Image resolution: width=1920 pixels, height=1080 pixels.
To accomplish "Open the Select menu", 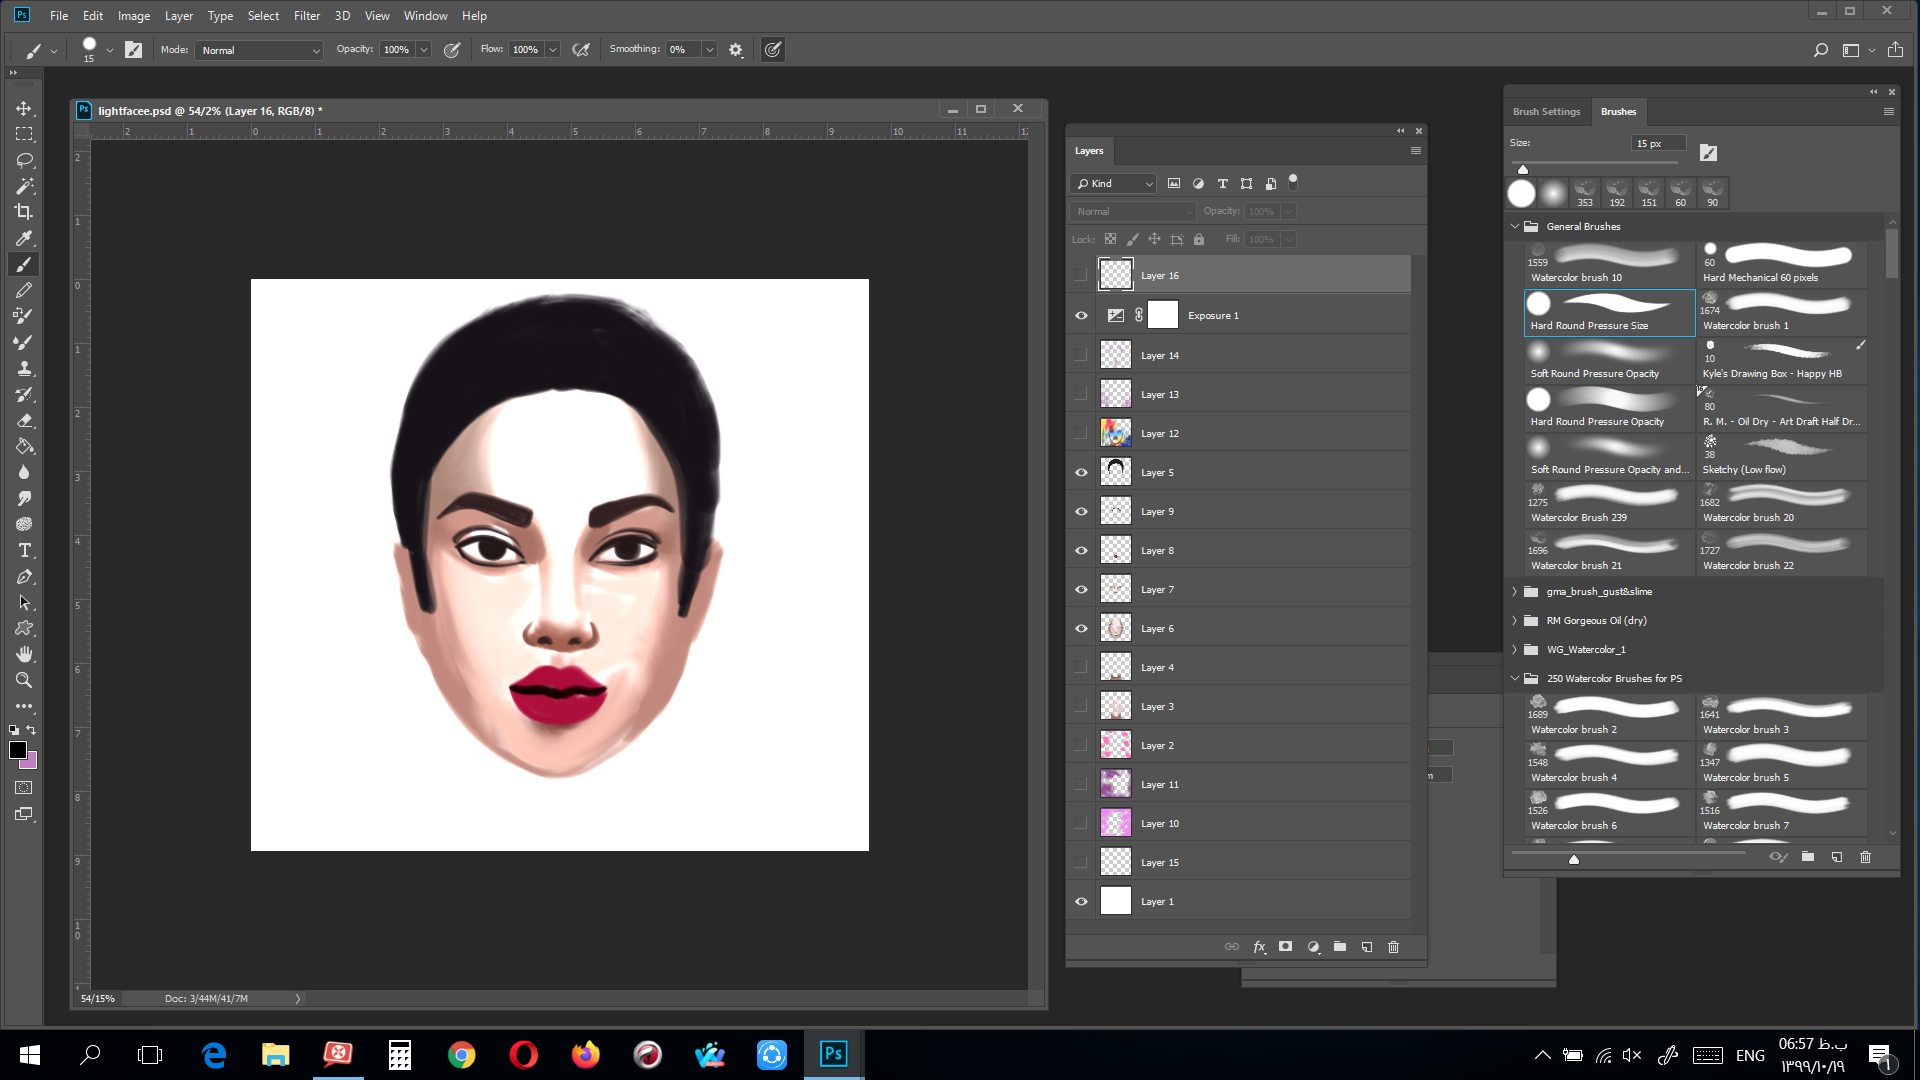I will pos(263,15).
